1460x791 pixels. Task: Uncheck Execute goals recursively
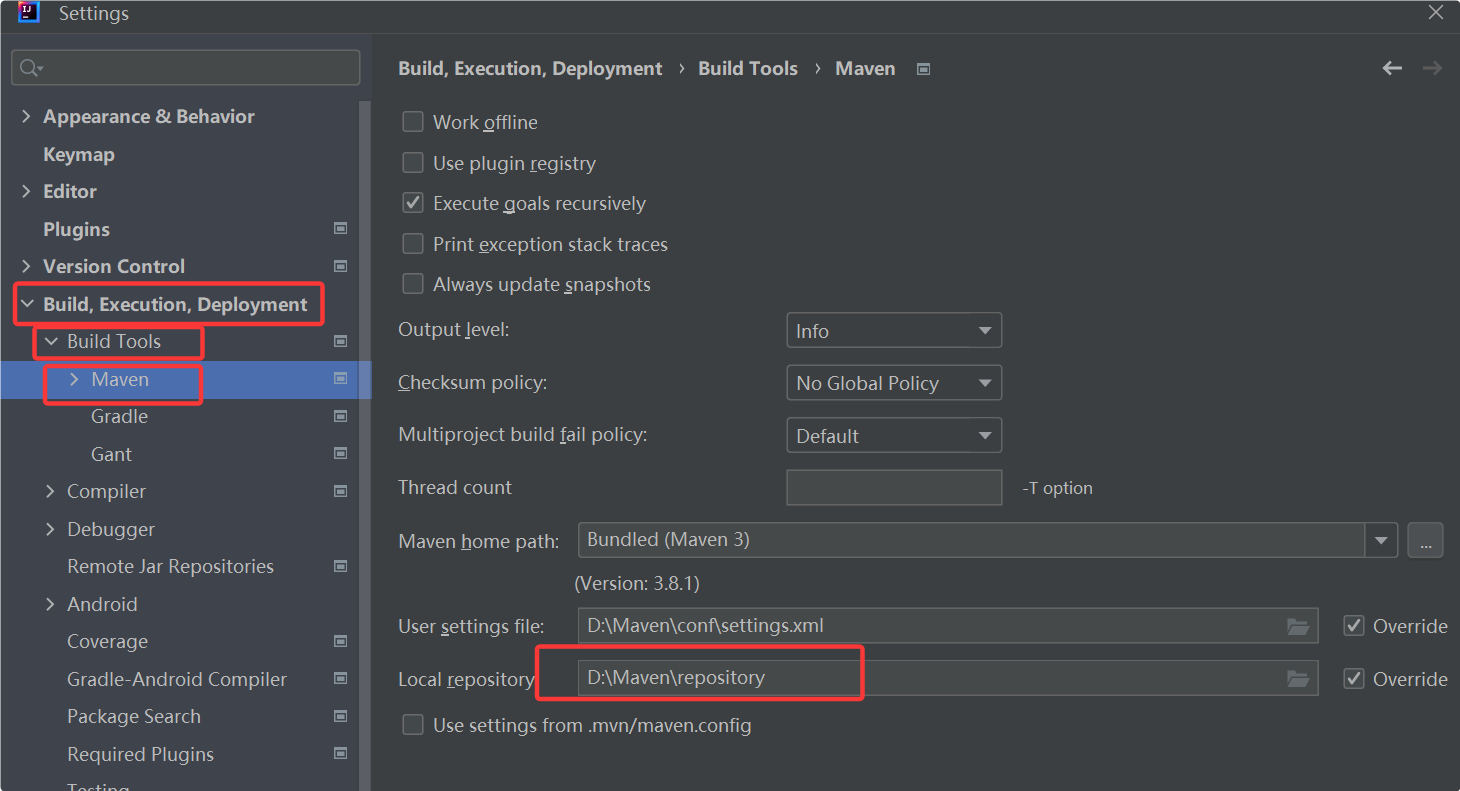(x=413, y=203)
